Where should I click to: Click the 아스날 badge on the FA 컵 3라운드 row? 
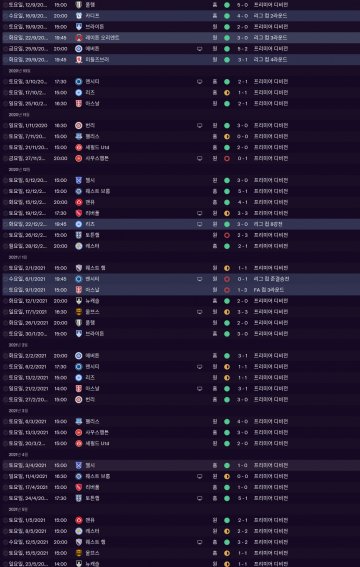click(x=79, y=290)
